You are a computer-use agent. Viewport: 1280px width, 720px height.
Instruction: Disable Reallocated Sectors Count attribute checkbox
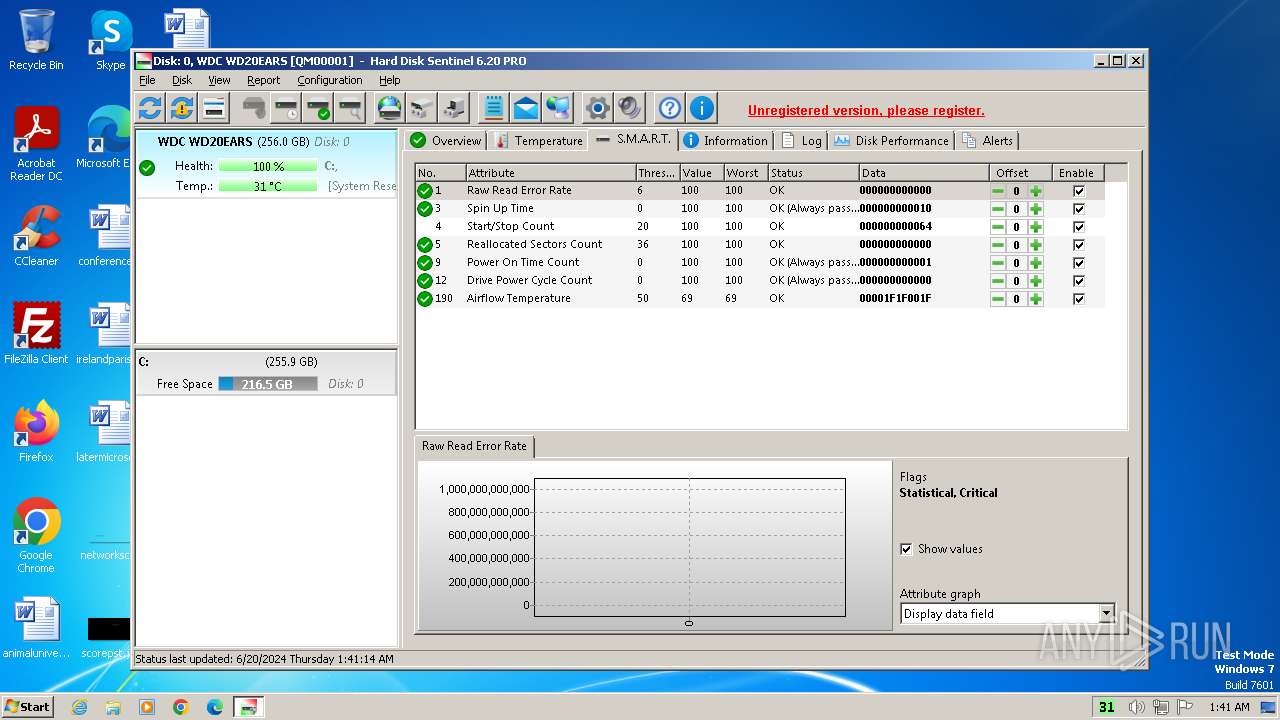[x=1078, y=245]
